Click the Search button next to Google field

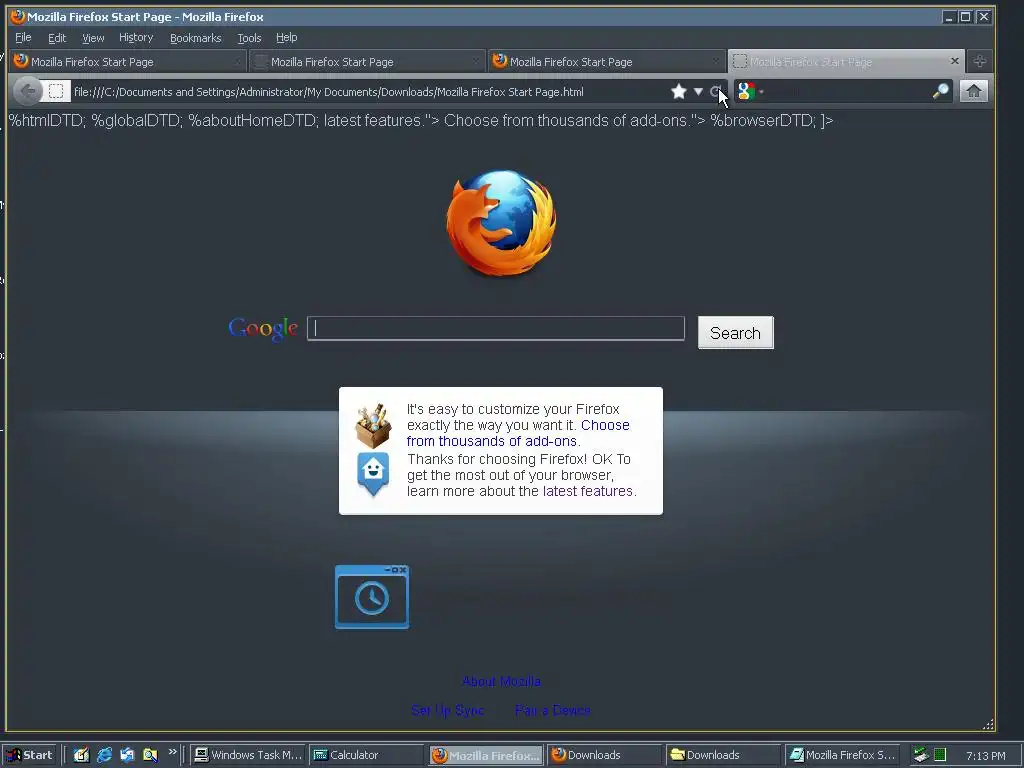pos(735,332)
